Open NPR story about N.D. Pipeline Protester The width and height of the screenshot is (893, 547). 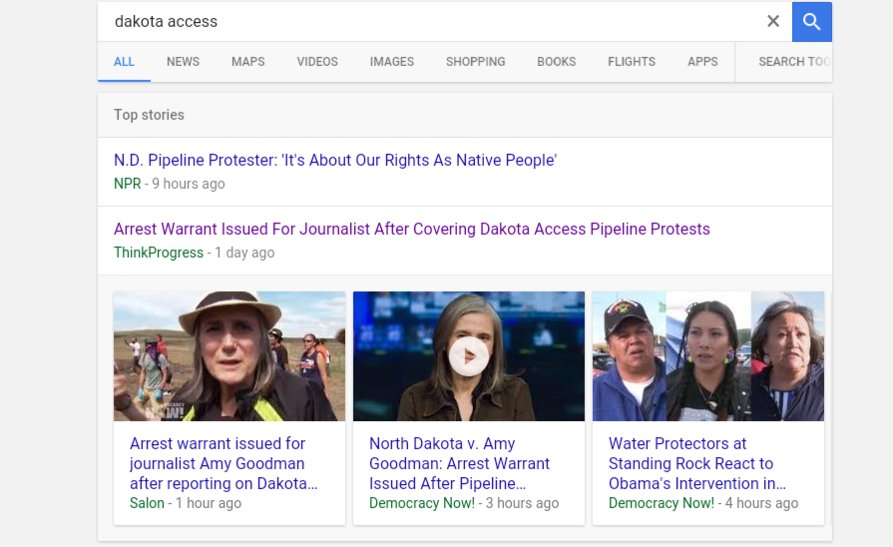coord(335,160)
